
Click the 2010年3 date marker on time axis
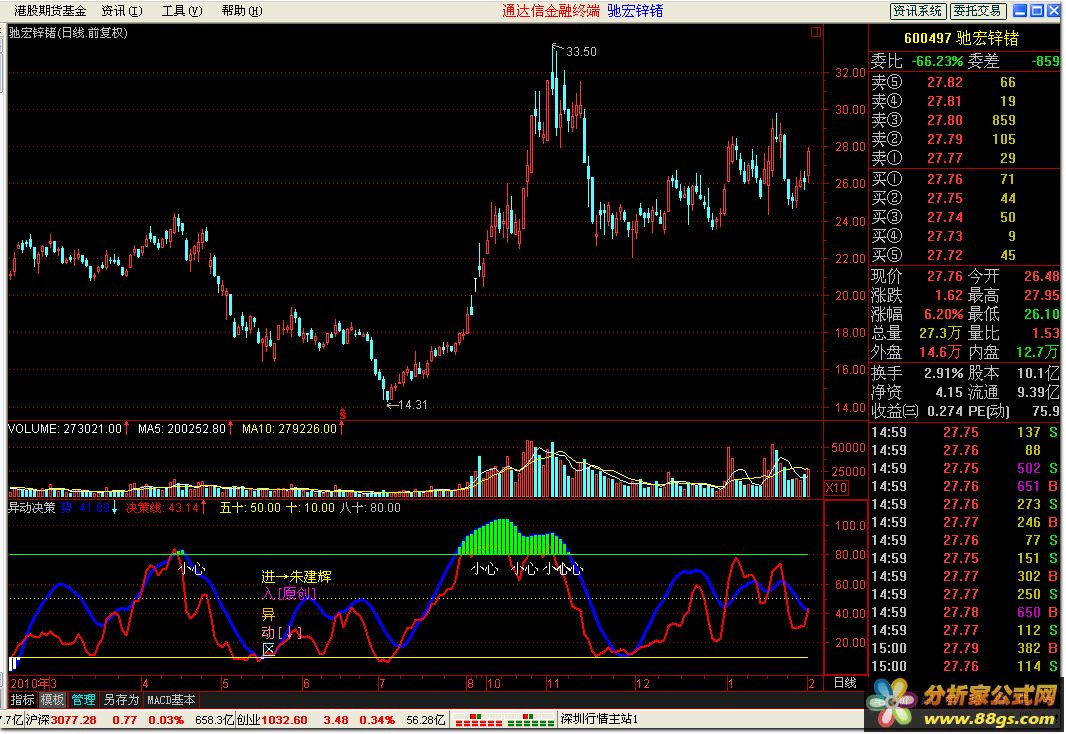(x=33, y=684)
